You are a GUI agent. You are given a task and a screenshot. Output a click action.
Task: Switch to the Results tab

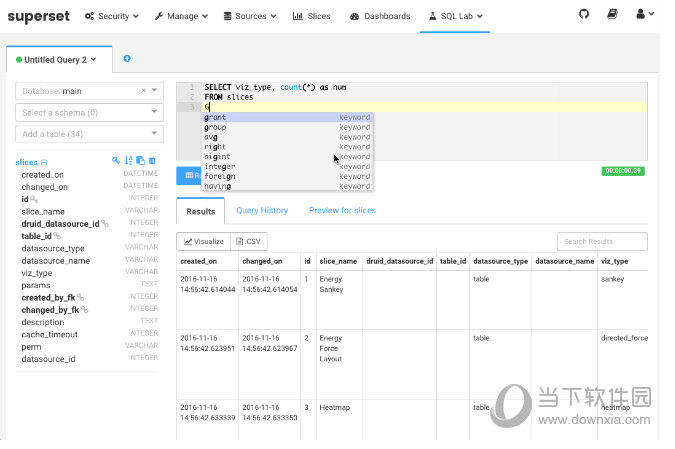[201, 211]
